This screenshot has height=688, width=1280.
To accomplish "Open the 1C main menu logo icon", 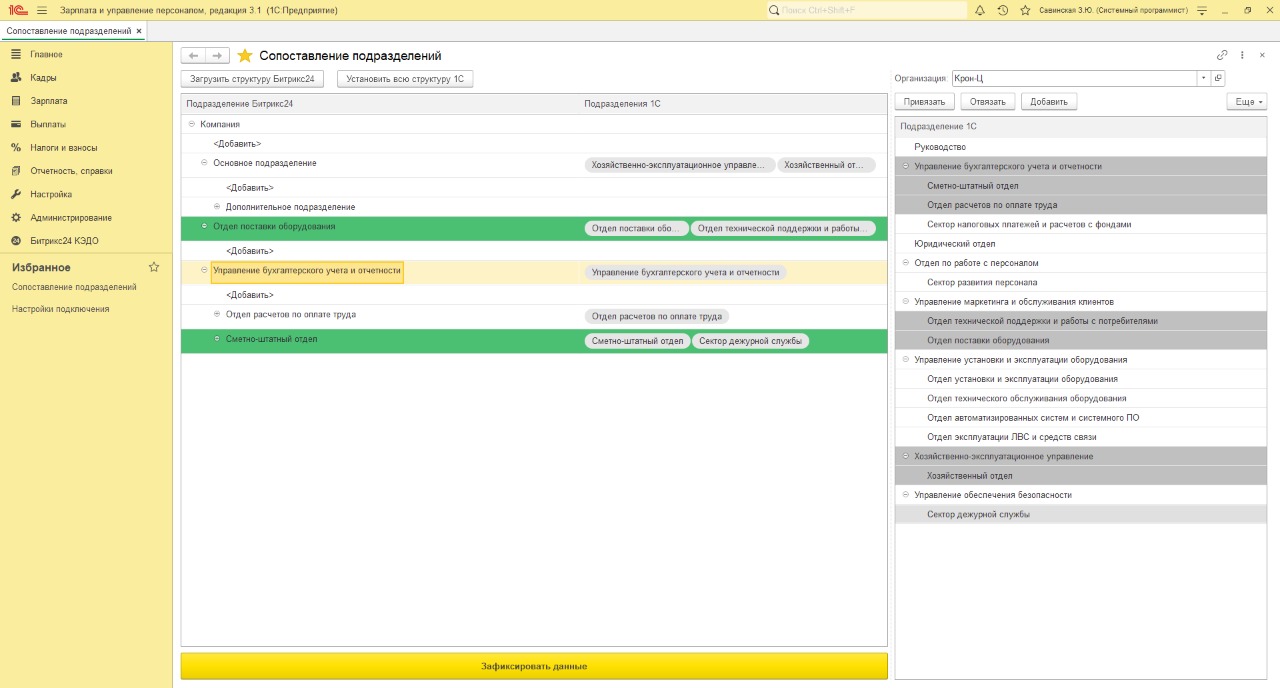I will (17, 10).
